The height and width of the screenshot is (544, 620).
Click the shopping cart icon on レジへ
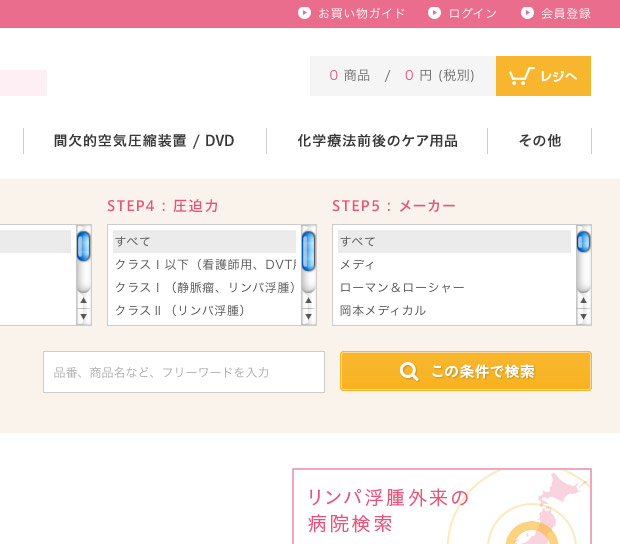coord(521,76)
